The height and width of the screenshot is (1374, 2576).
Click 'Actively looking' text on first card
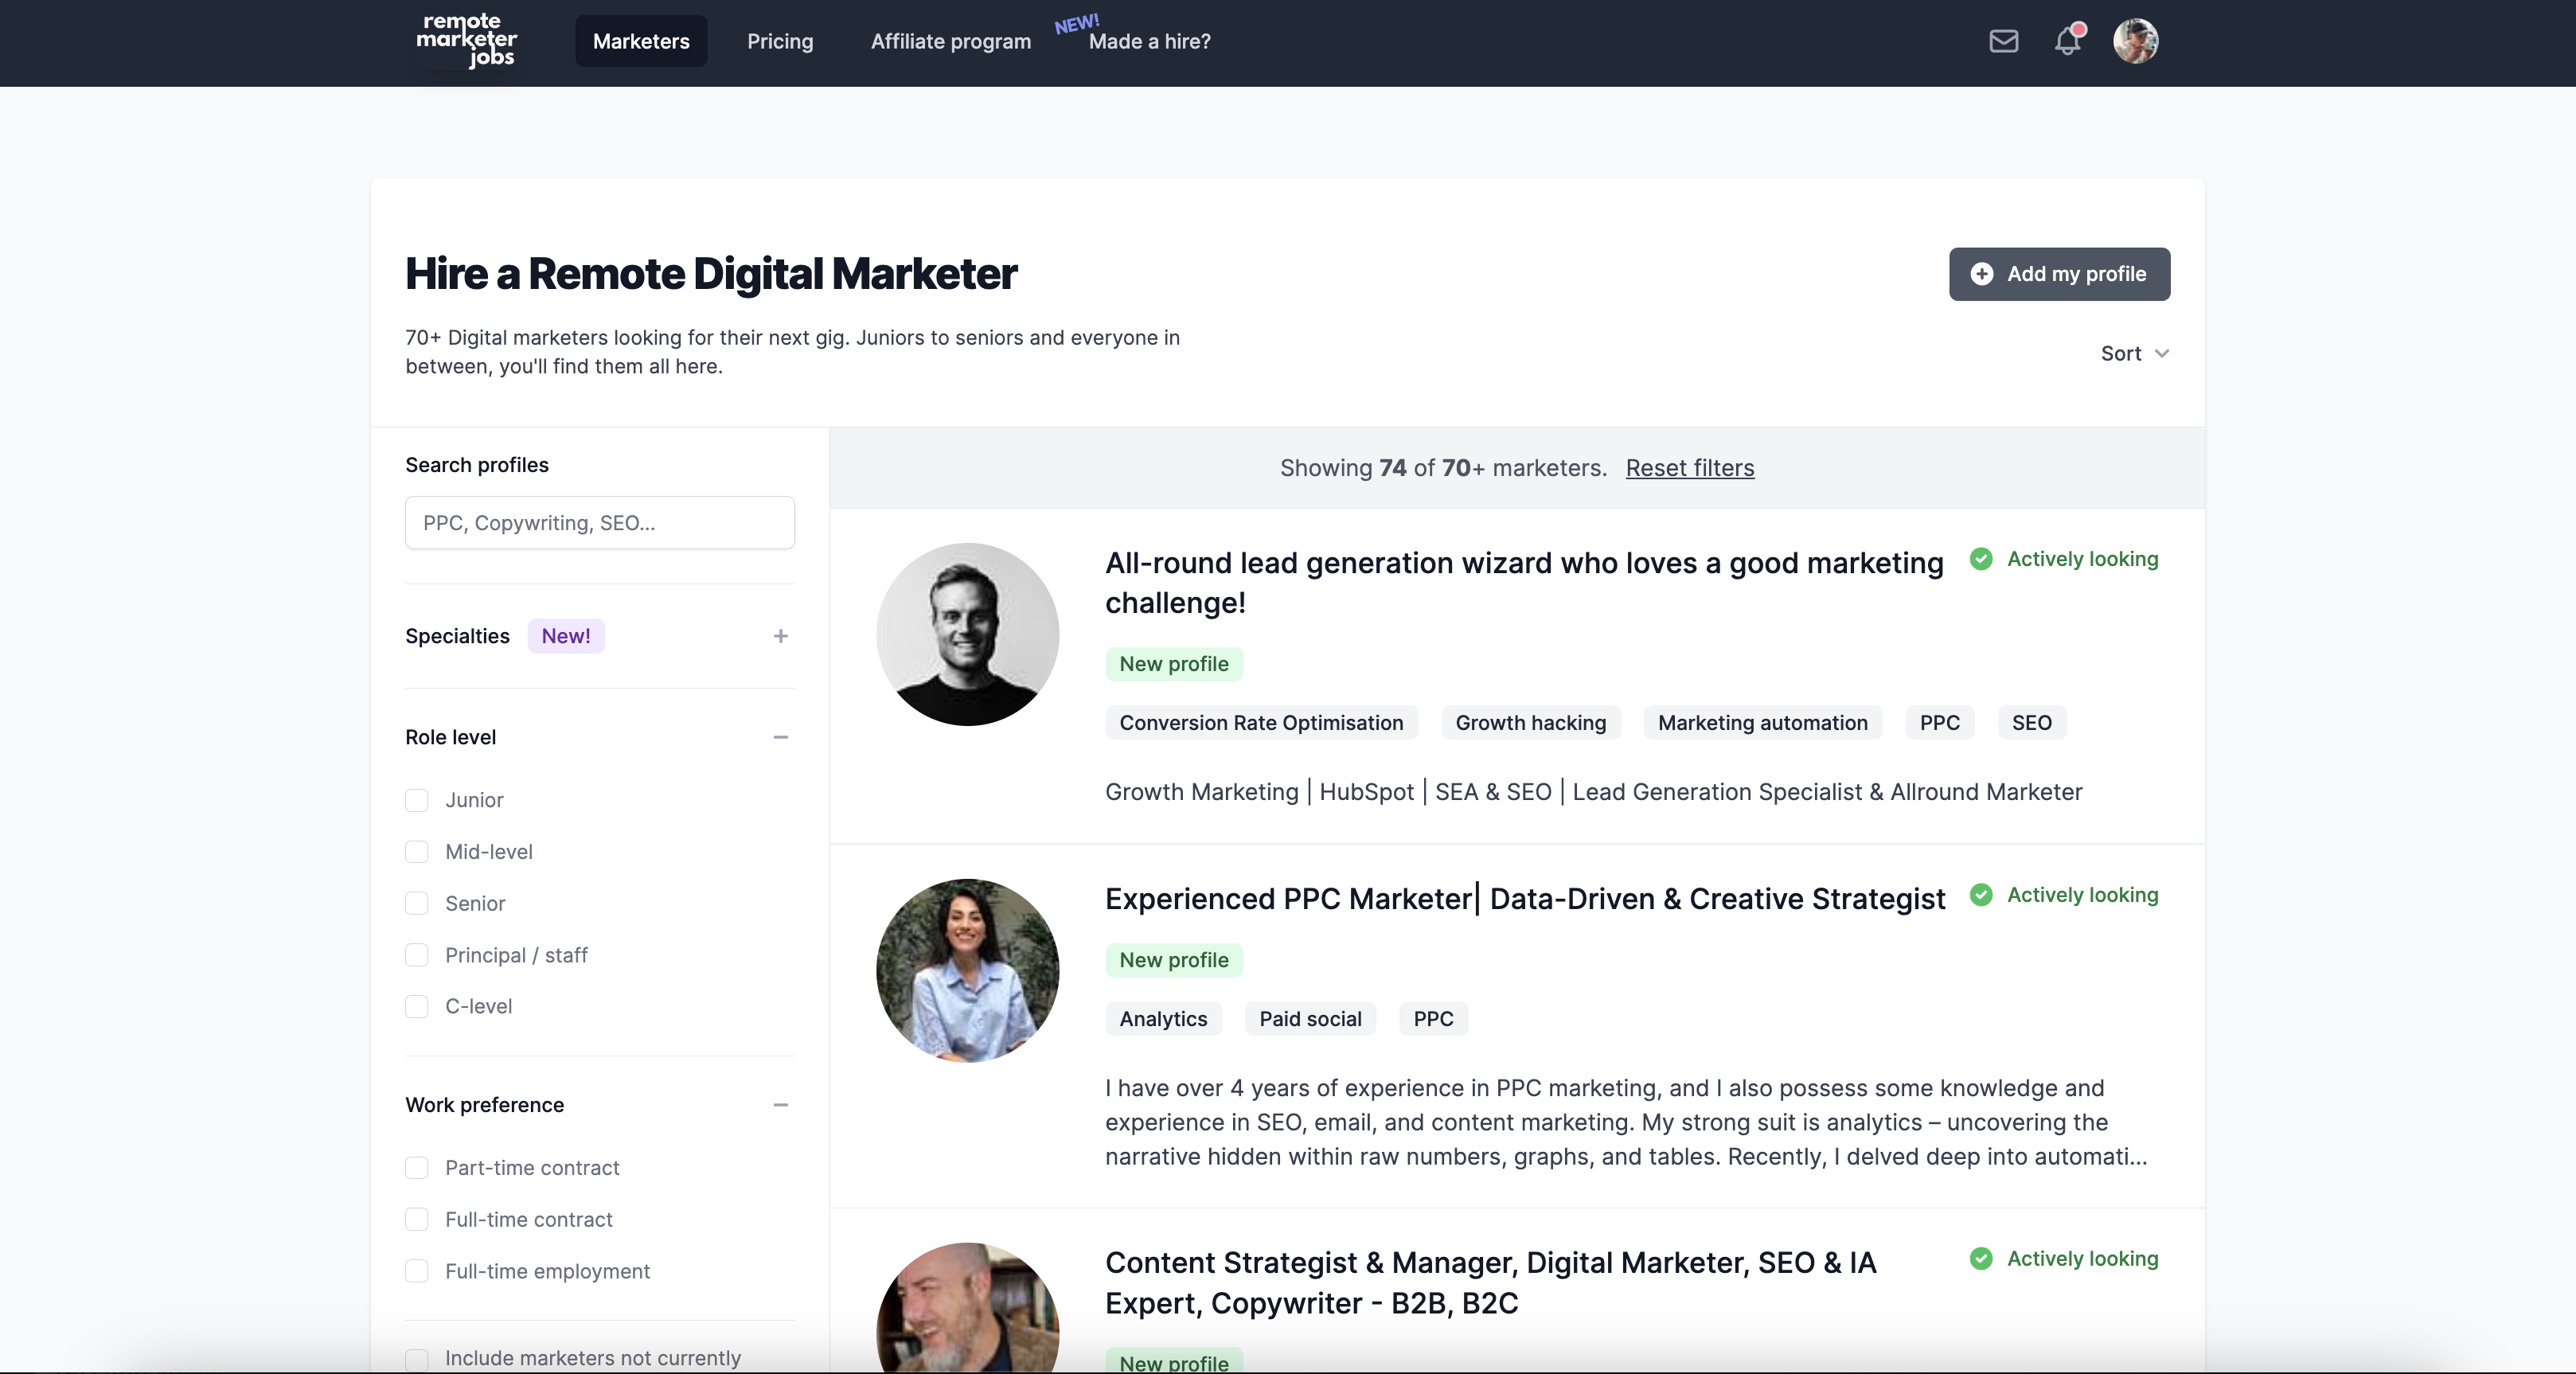coord(2082,559)
